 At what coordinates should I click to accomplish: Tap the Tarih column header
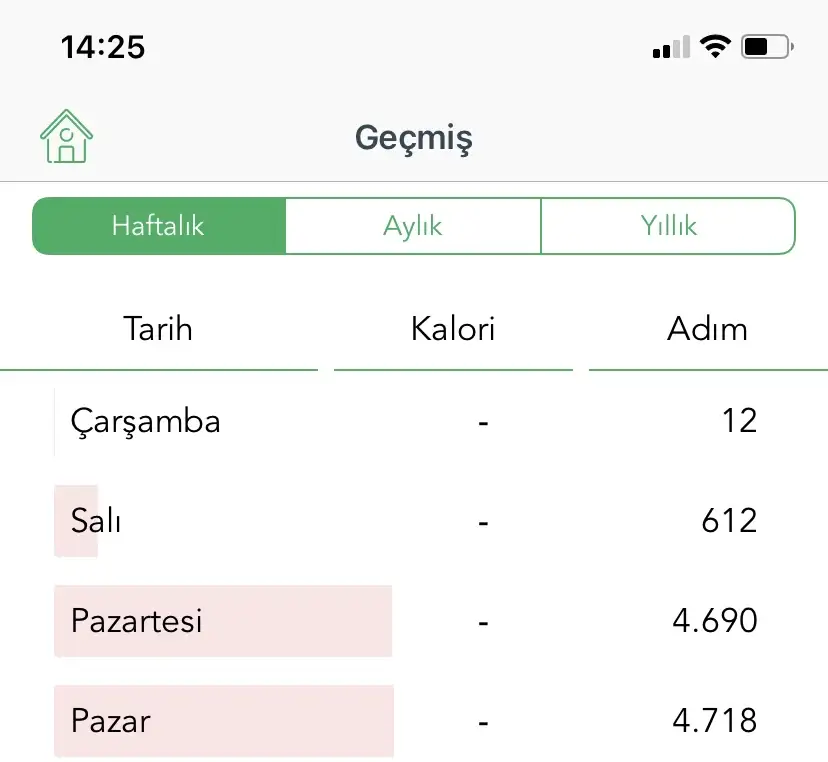158,329
